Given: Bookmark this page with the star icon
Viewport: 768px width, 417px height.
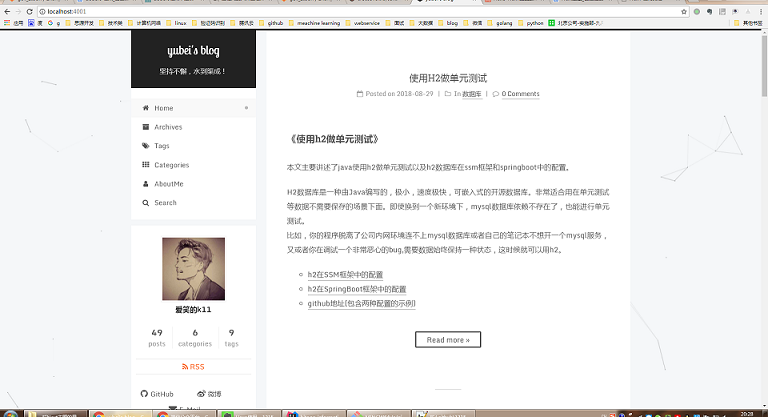Looking at the screenshot, I should [684, 12].
